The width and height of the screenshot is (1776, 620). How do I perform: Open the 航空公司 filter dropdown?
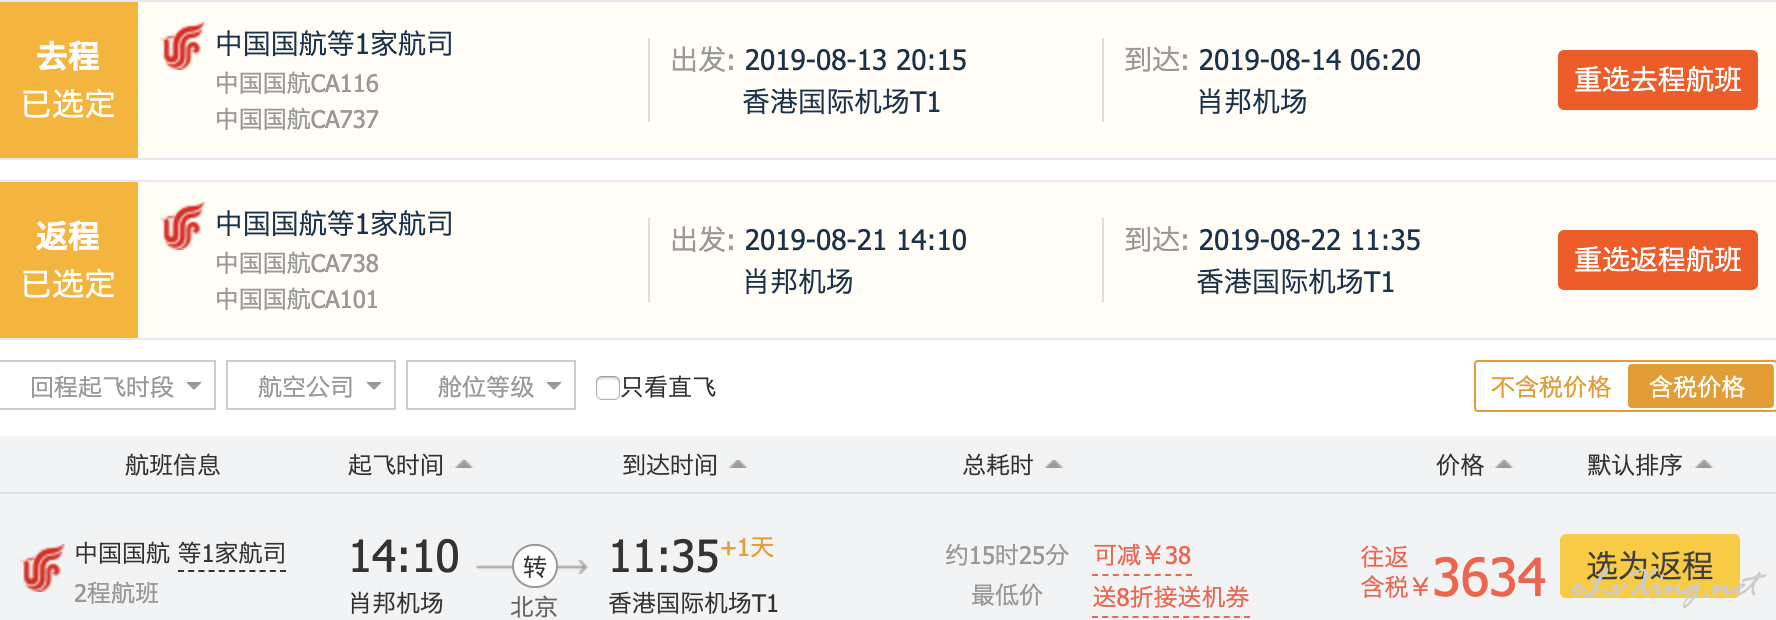(x=311, y=385)
